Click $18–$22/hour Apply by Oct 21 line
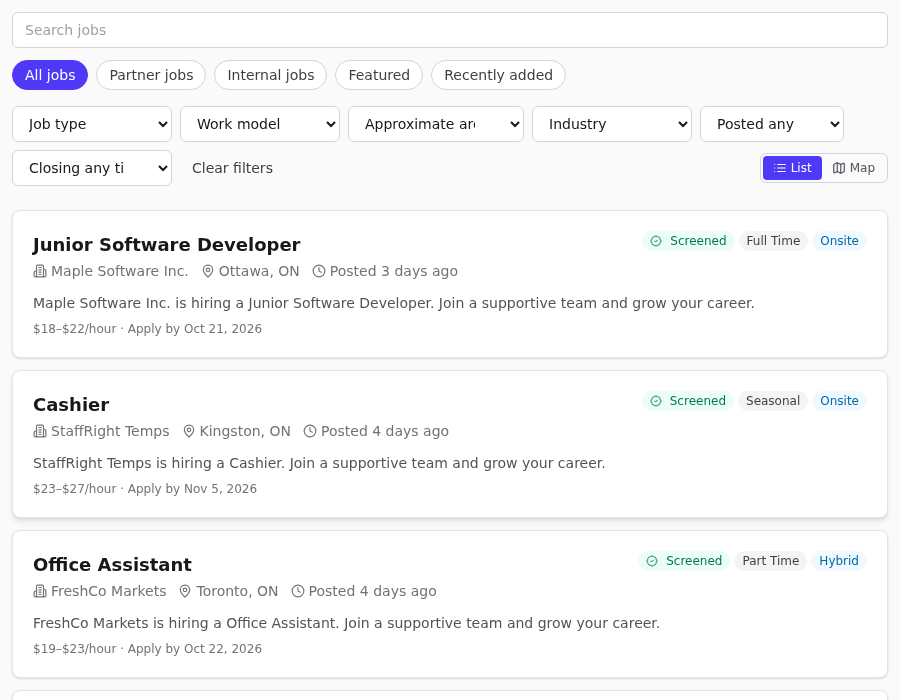 148,329
